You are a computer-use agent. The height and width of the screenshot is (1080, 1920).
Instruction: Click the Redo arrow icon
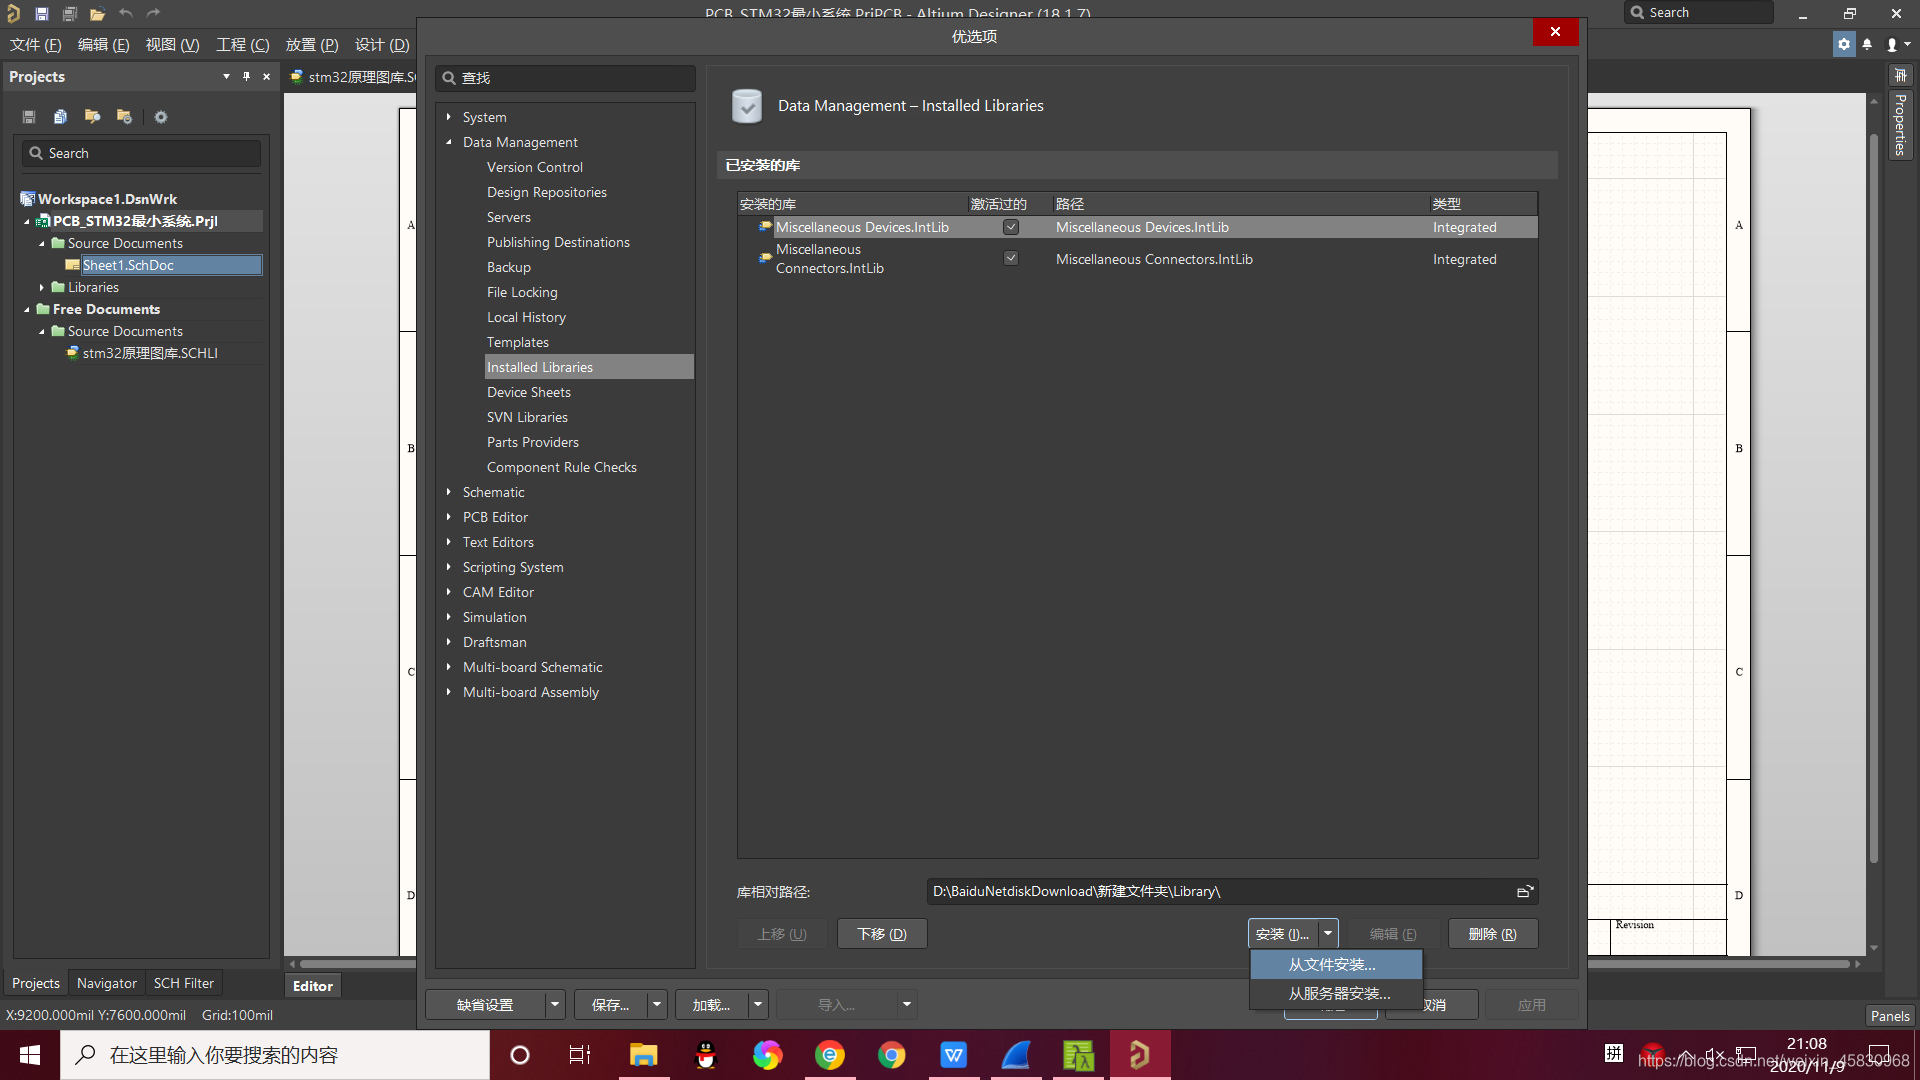pos(153,13)
